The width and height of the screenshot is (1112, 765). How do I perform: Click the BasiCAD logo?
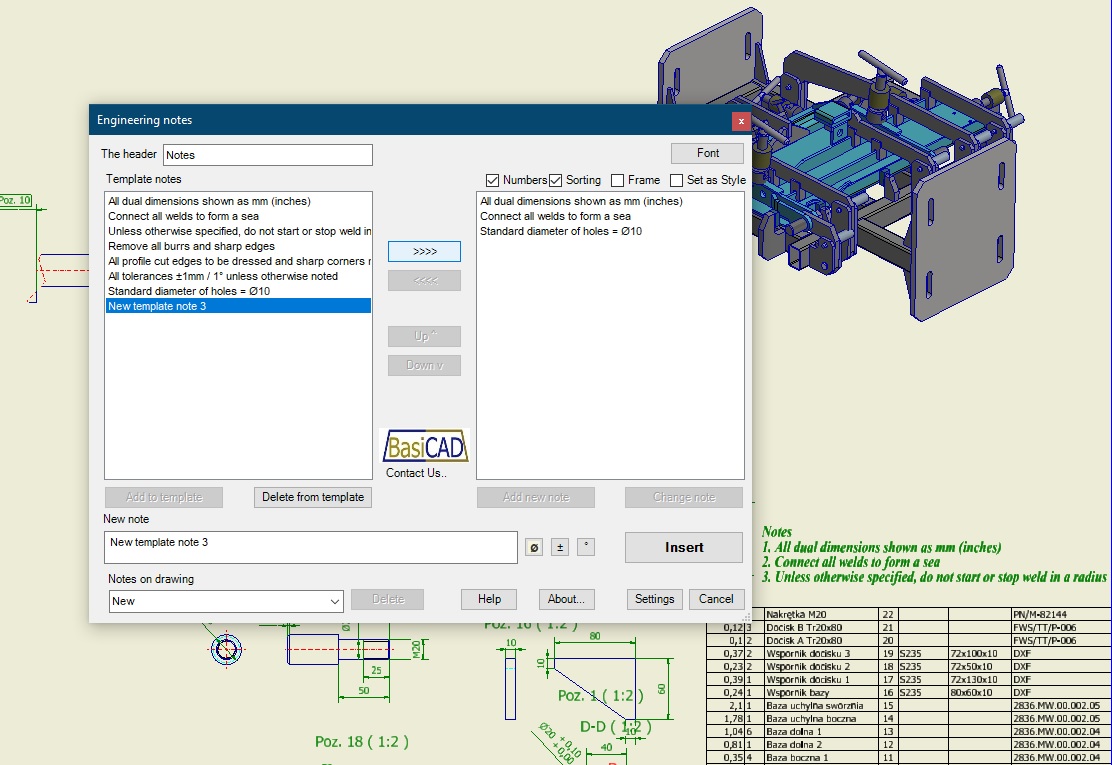(425, 447)
